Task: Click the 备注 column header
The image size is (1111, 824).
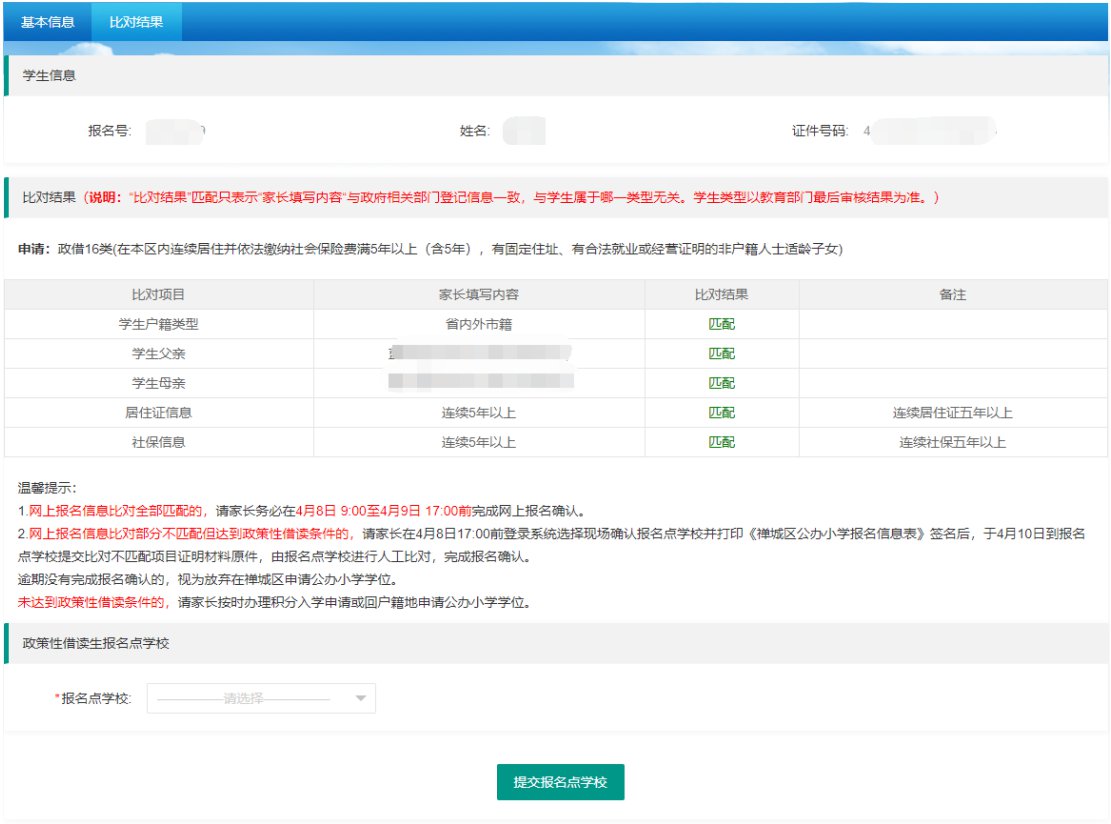Action: click(952, 295)
